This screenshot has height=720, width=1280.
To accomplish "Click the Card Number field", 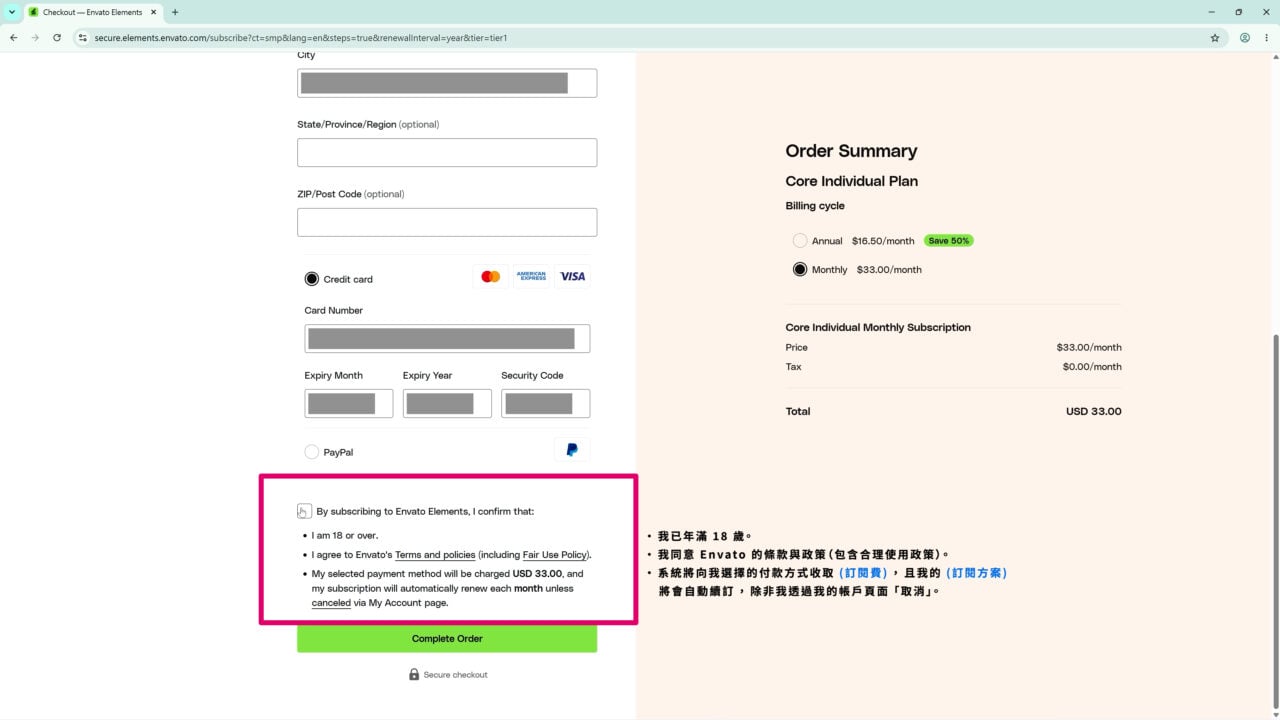I will (x=447, y=339).
